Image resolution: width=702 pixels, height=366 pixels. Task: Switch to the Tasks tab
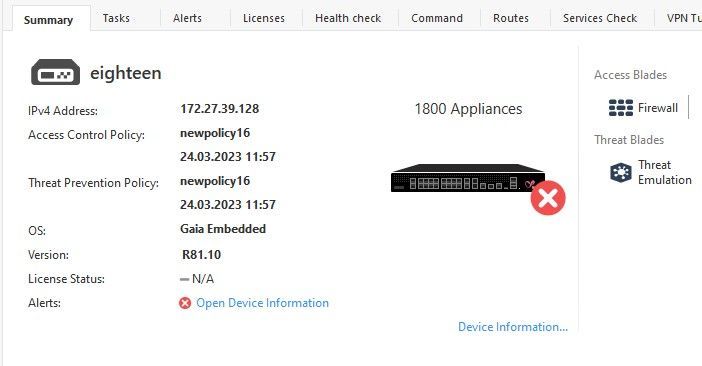[x=116, y=18]
